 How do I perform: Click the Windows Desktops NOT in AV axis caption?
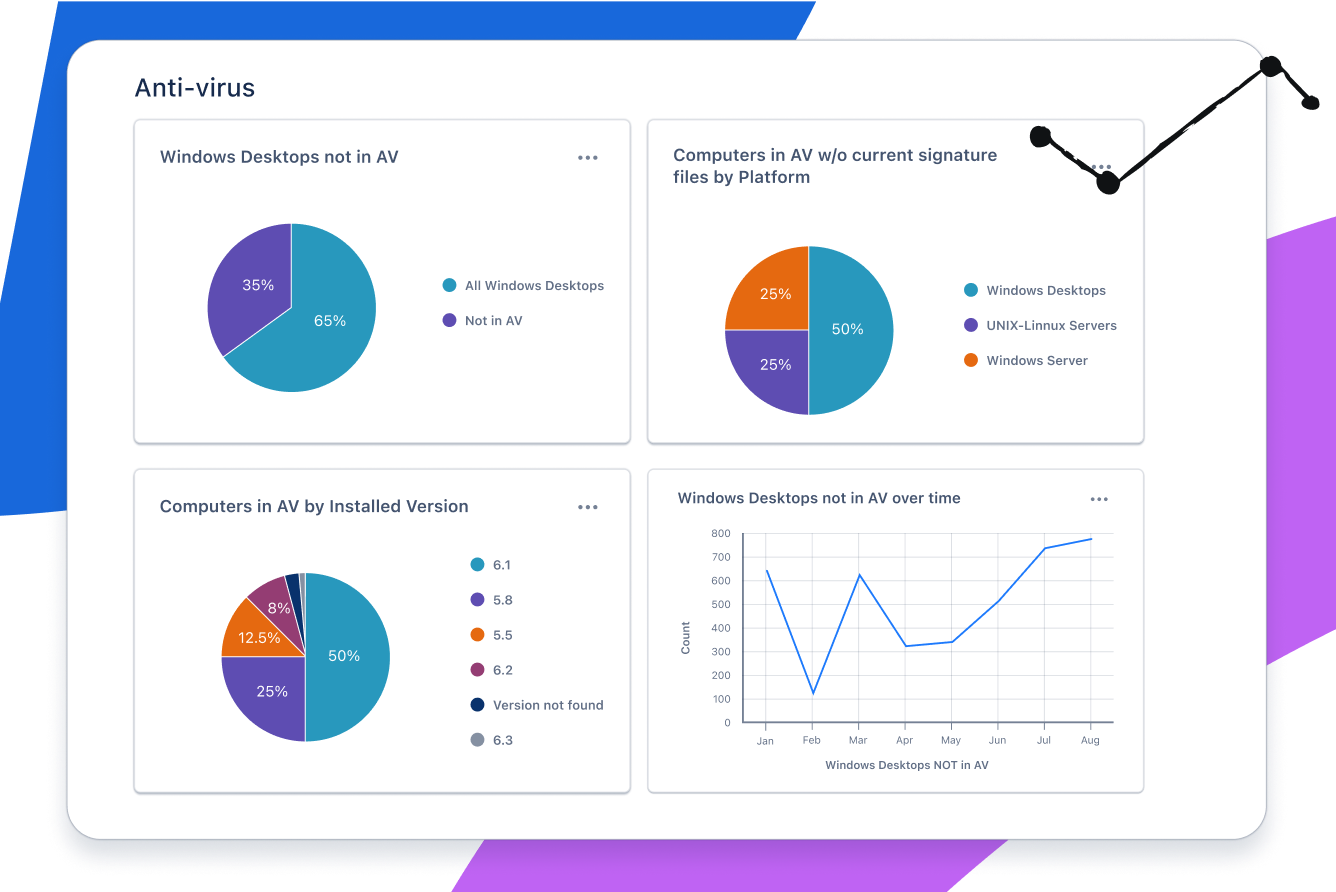907,765
